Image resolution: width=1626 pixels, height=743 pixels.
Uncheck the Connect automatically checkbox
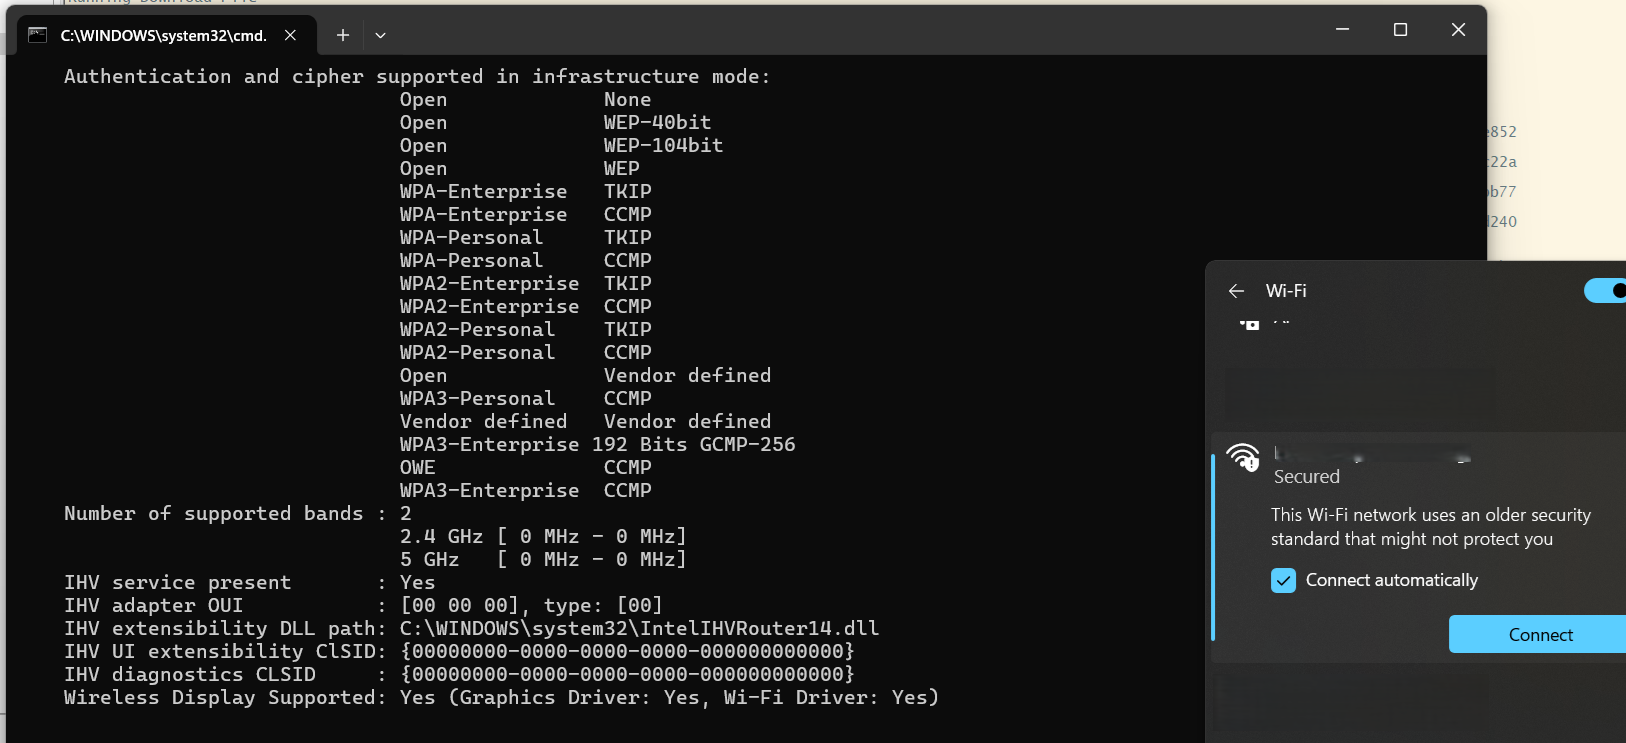1283,580
